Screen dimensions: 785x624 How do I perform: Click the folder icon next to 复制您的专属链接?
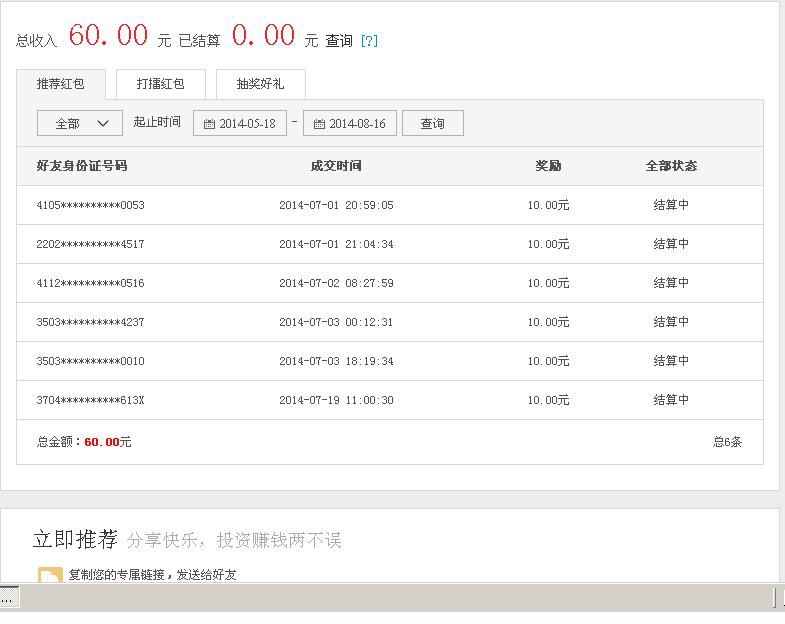50,576
